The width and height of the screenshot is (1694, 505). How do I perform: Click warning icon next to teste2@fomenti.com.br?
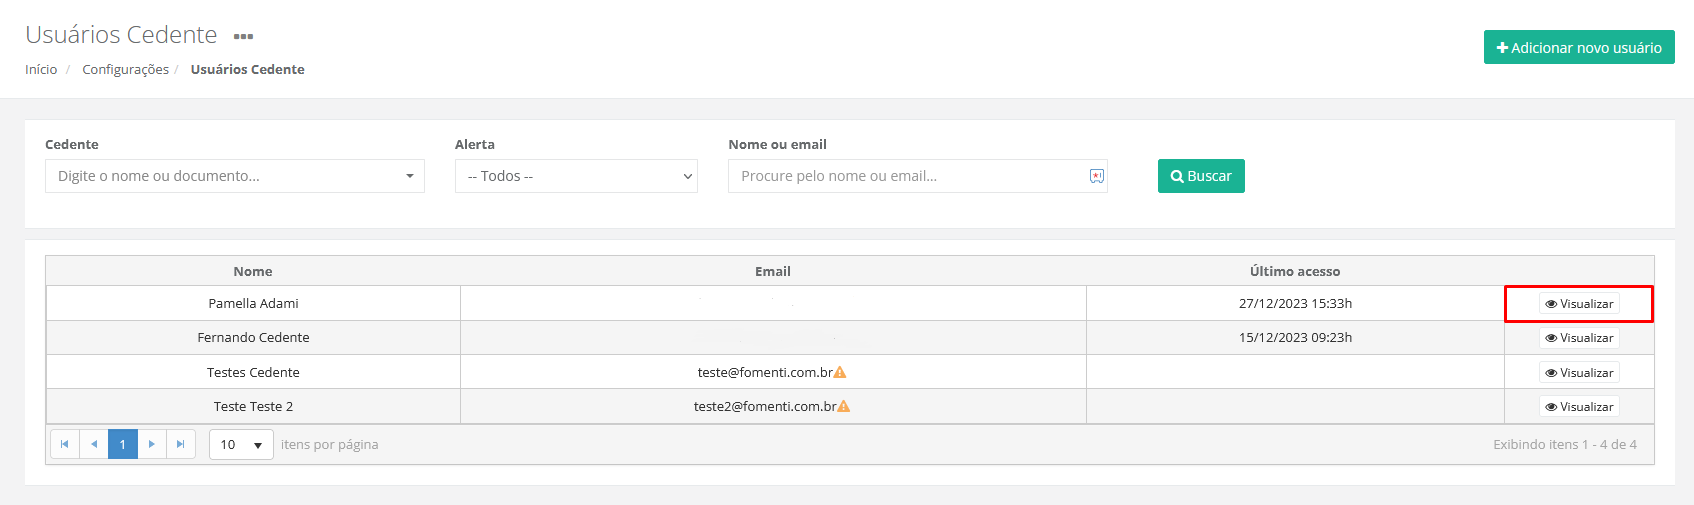pos(844,406)
